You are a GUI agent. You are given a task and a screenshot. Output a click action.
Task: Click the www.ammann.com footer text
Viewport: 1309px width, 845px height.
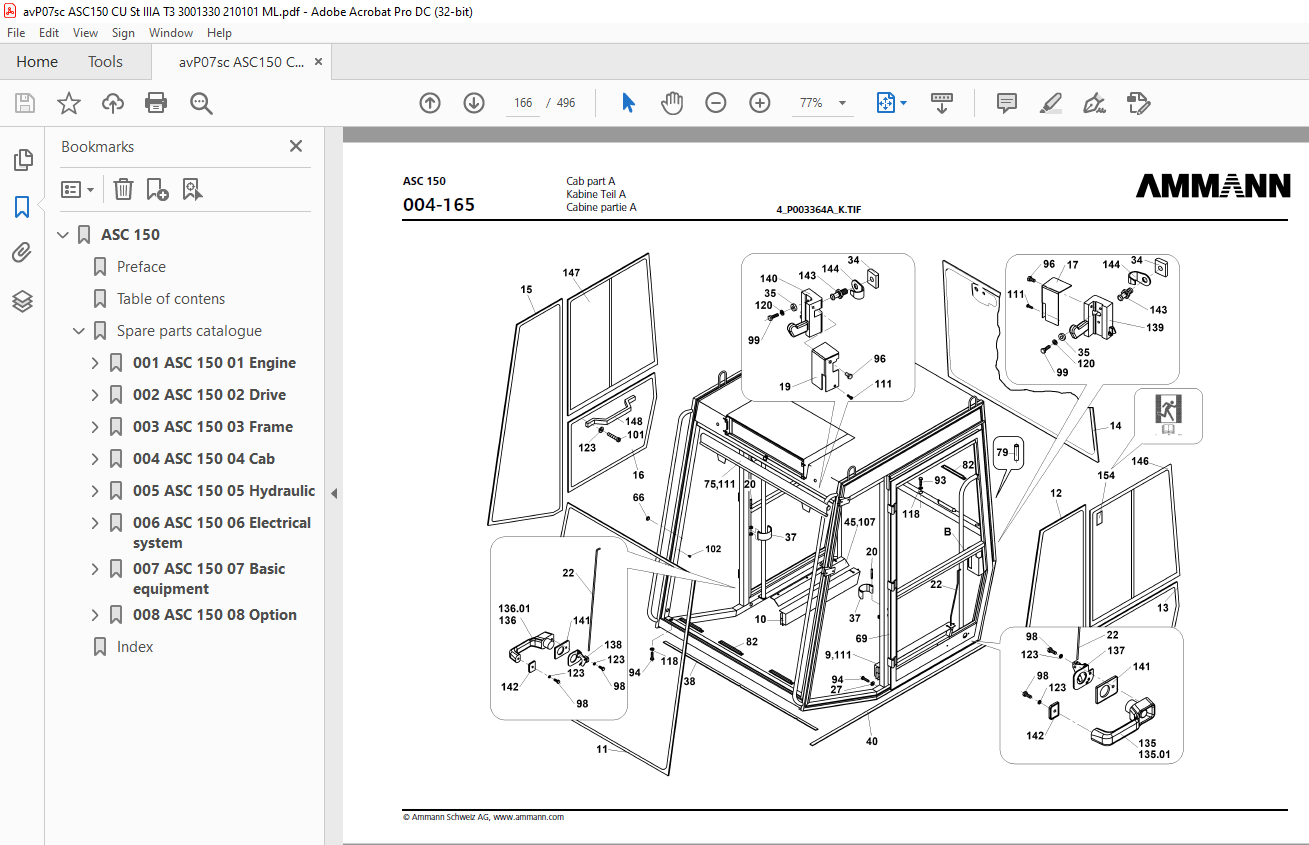(528, 817)
